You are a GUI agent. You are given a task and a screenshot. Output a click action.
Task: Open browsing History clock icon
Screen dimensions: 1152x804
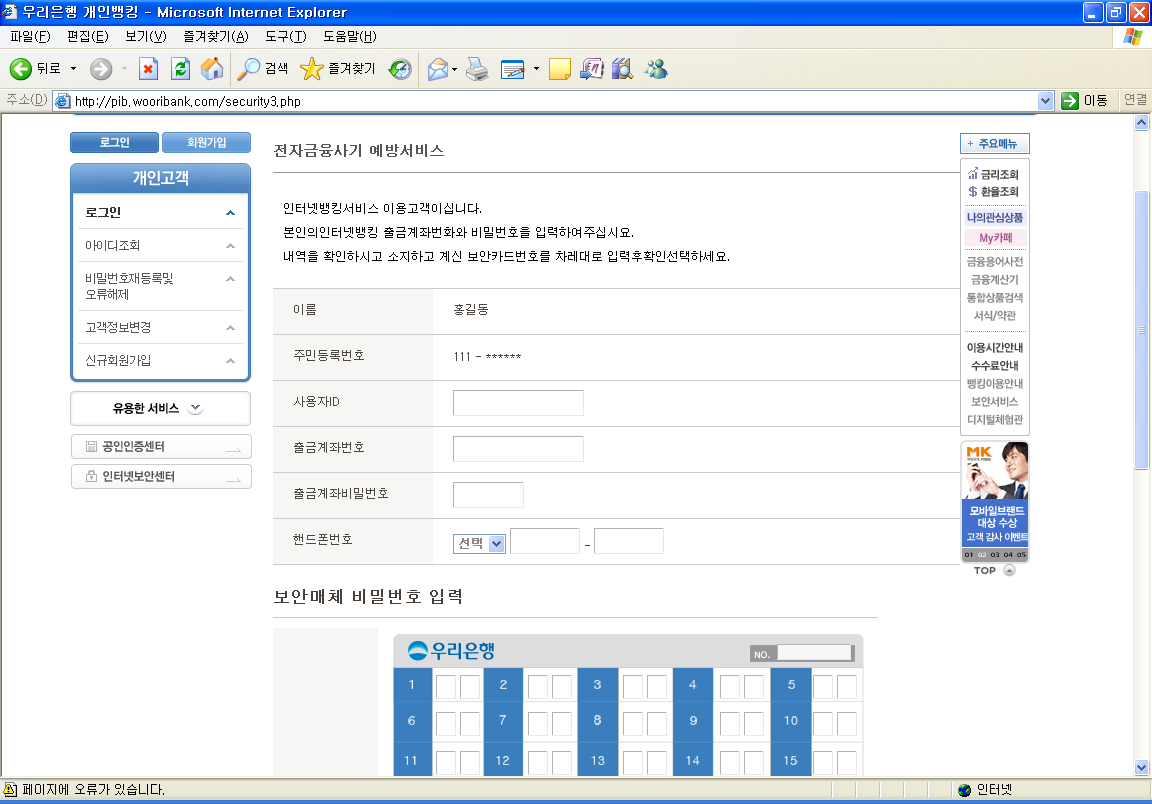click(x=400, y=69)
